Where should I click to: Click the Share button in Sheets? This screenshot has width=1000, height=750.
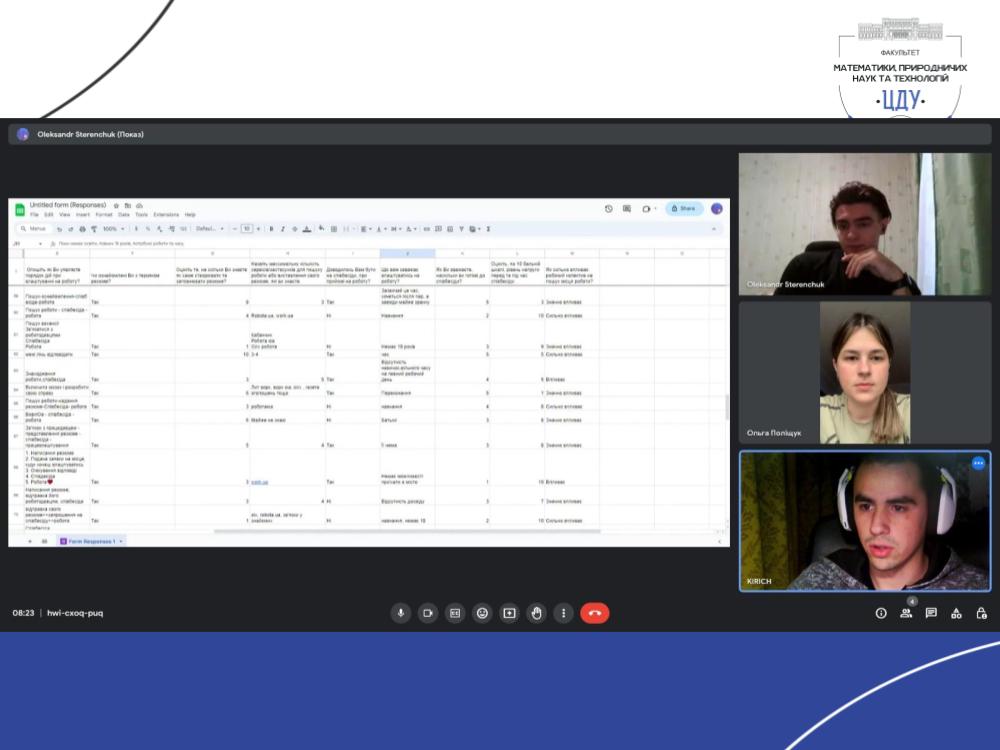click(x=685, y=209)
